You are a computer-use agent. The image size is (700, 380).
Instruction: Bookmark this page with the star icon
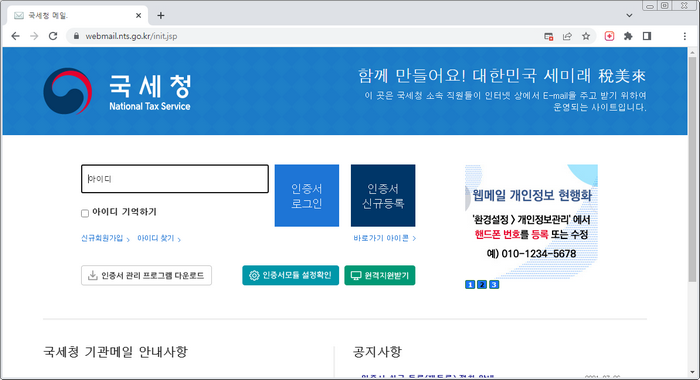586,36
